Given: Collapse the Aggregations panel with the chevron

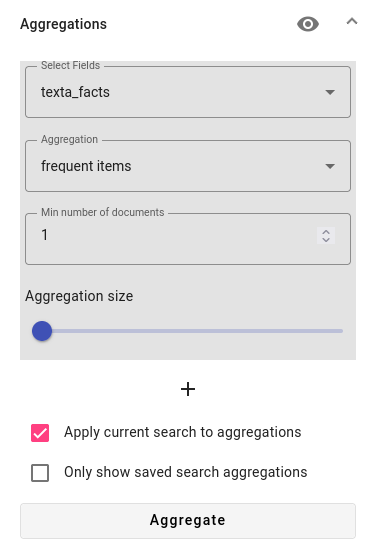Looking at the screenshot, I should pos(352,21).
